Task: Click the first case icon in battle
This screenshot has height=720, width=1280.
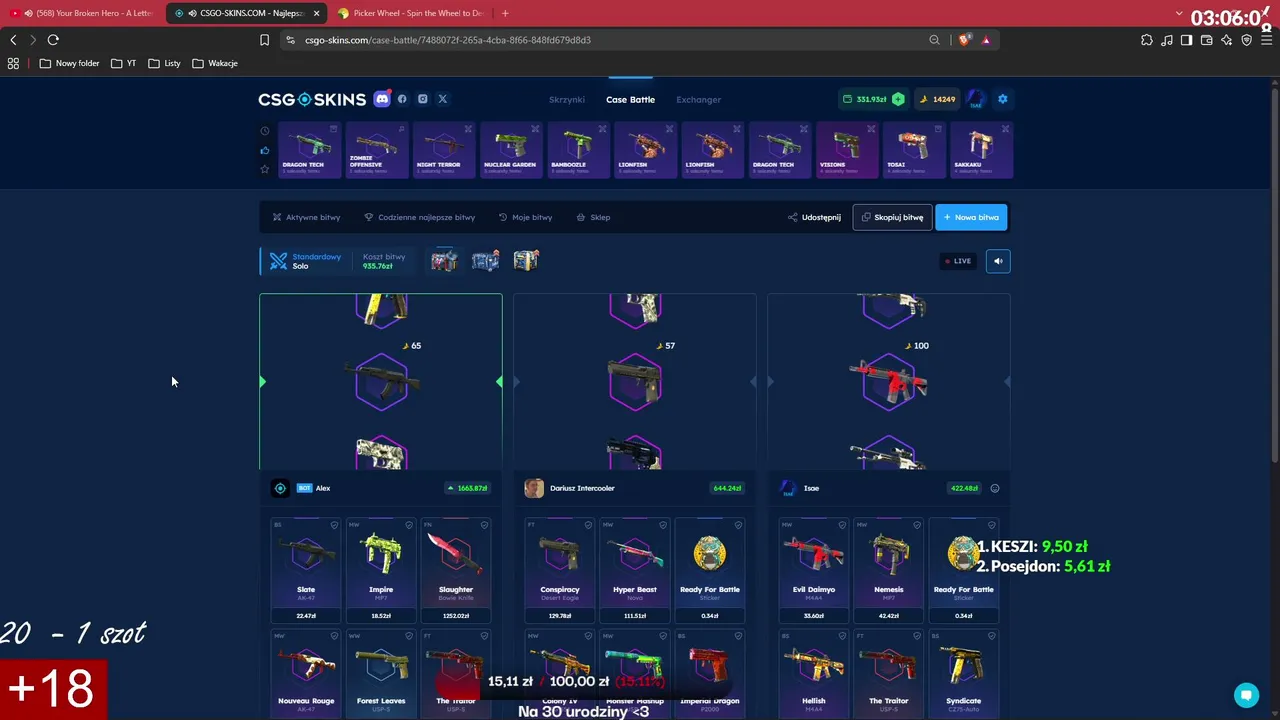Action: (x=444, y=261)
